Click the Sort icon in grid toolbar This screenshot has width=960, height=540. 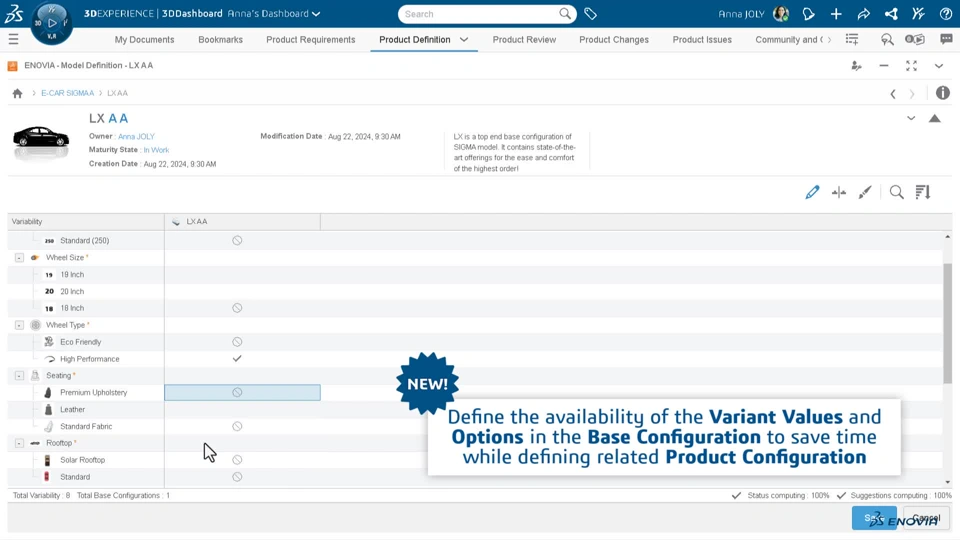coord(923,192)
